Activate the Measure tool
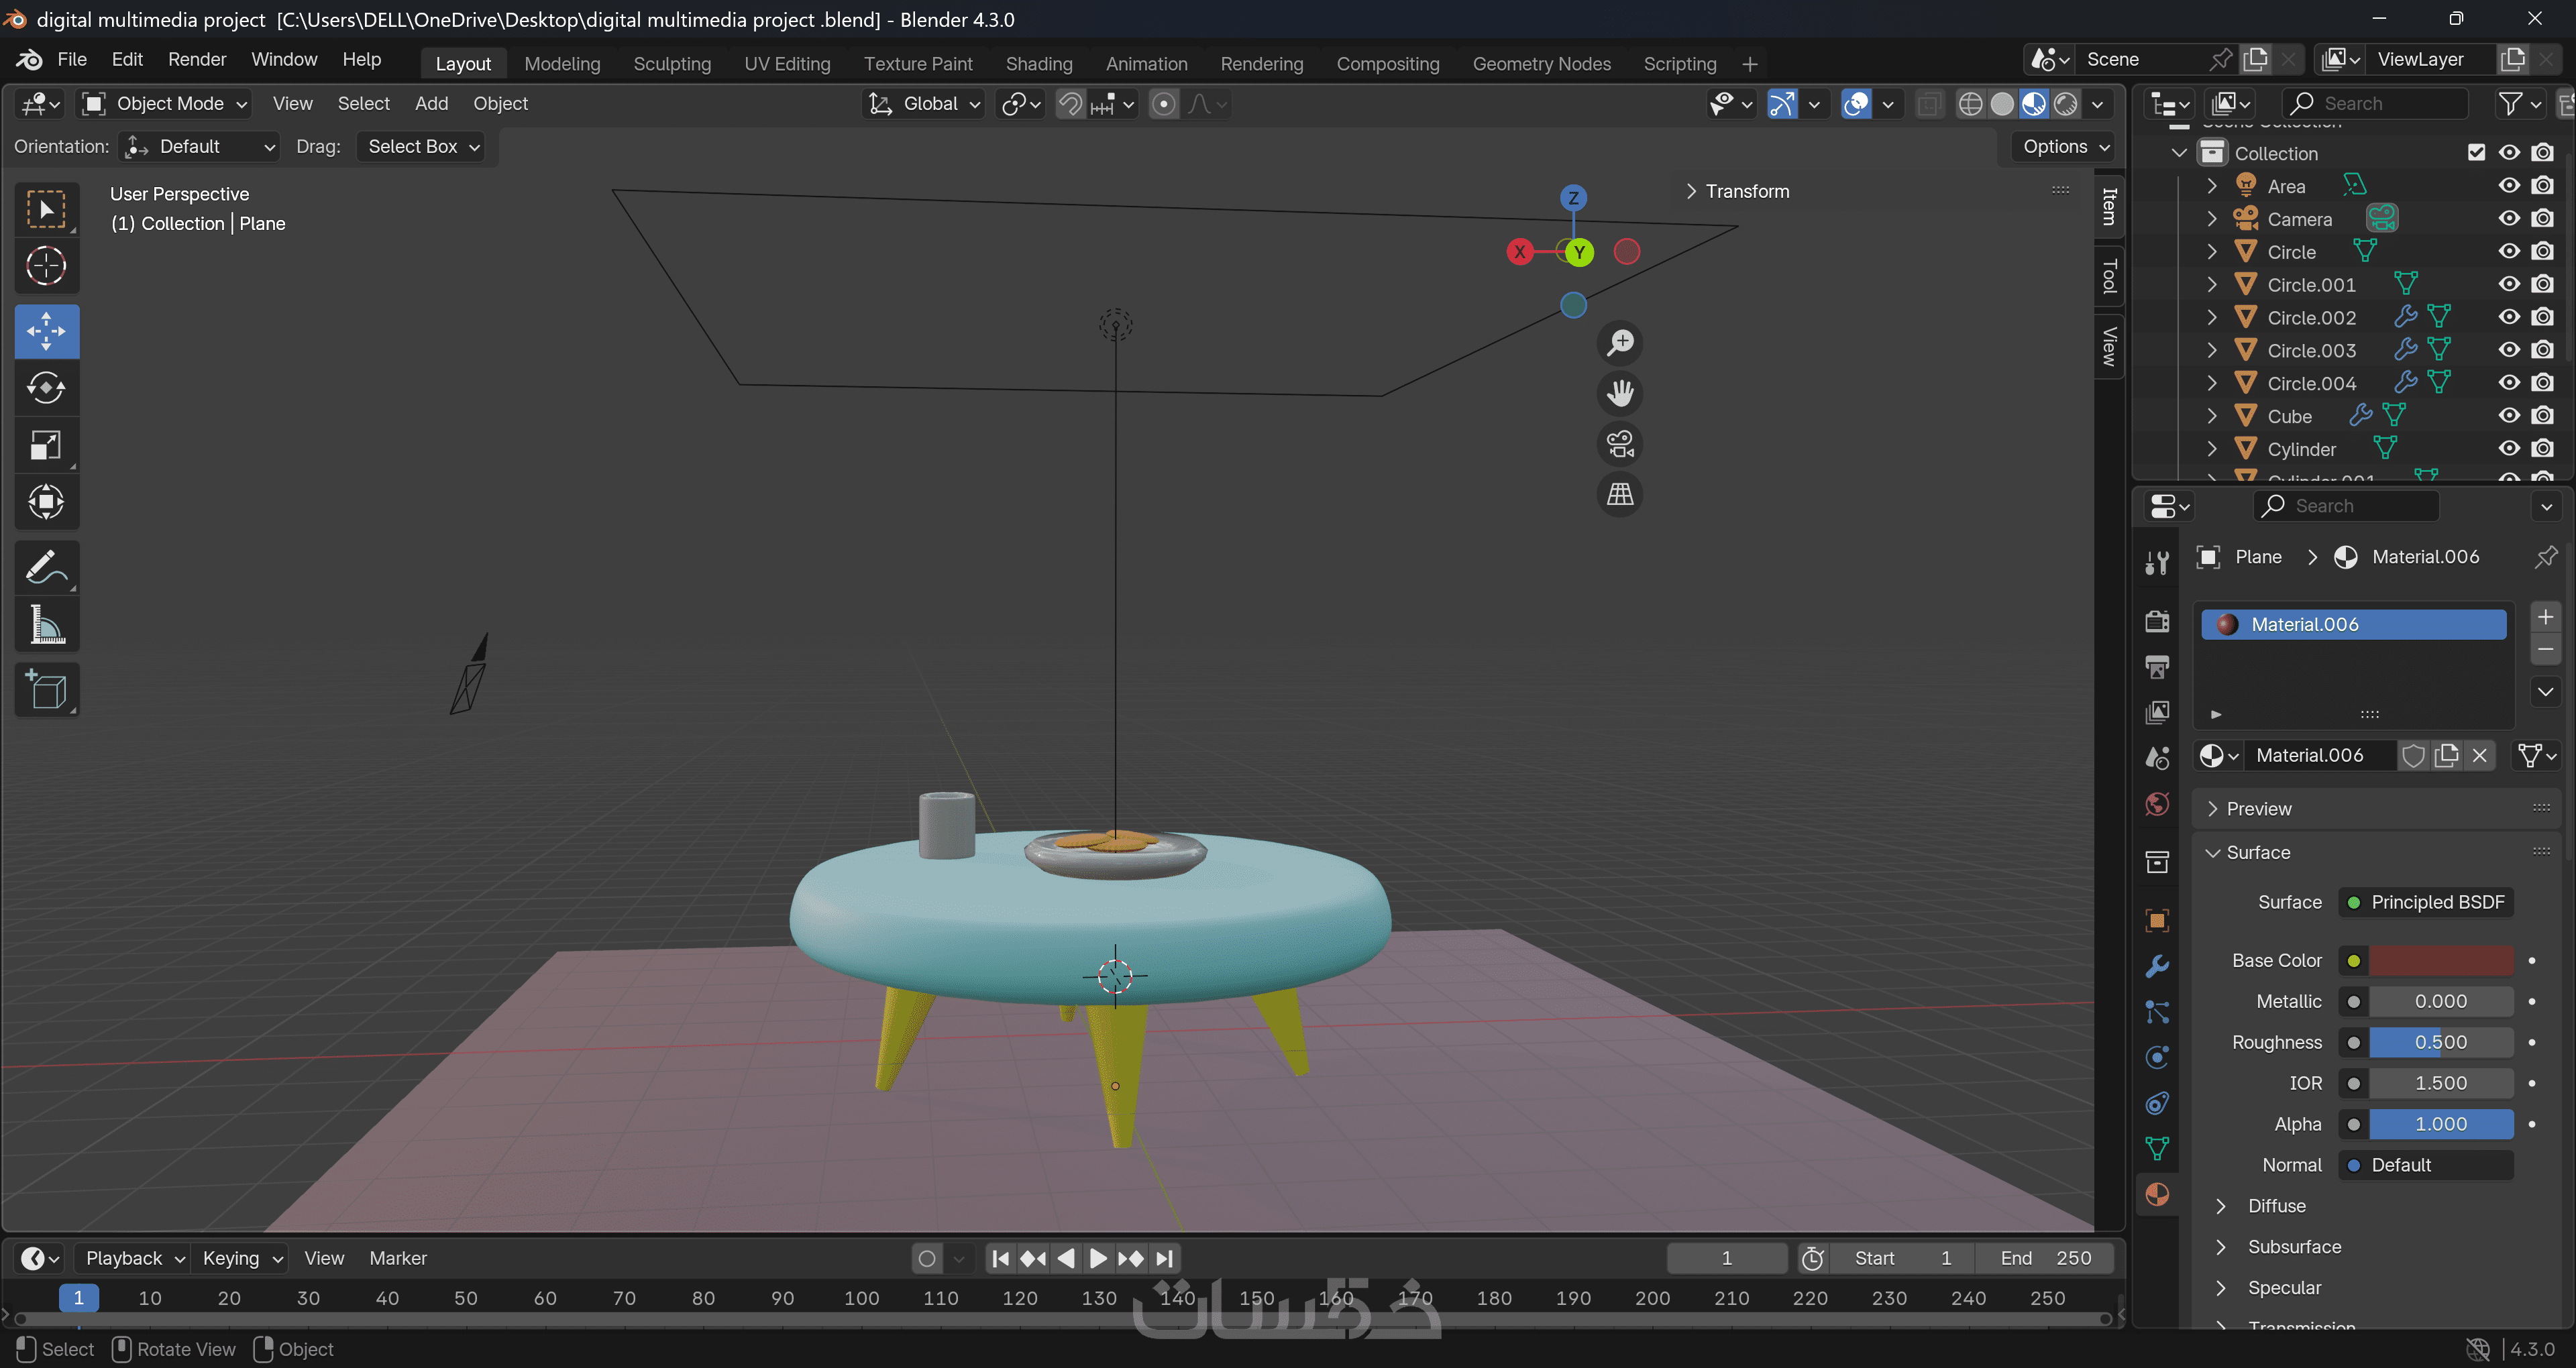This screenshot has width=2576, height=1368. pos(46,624)
